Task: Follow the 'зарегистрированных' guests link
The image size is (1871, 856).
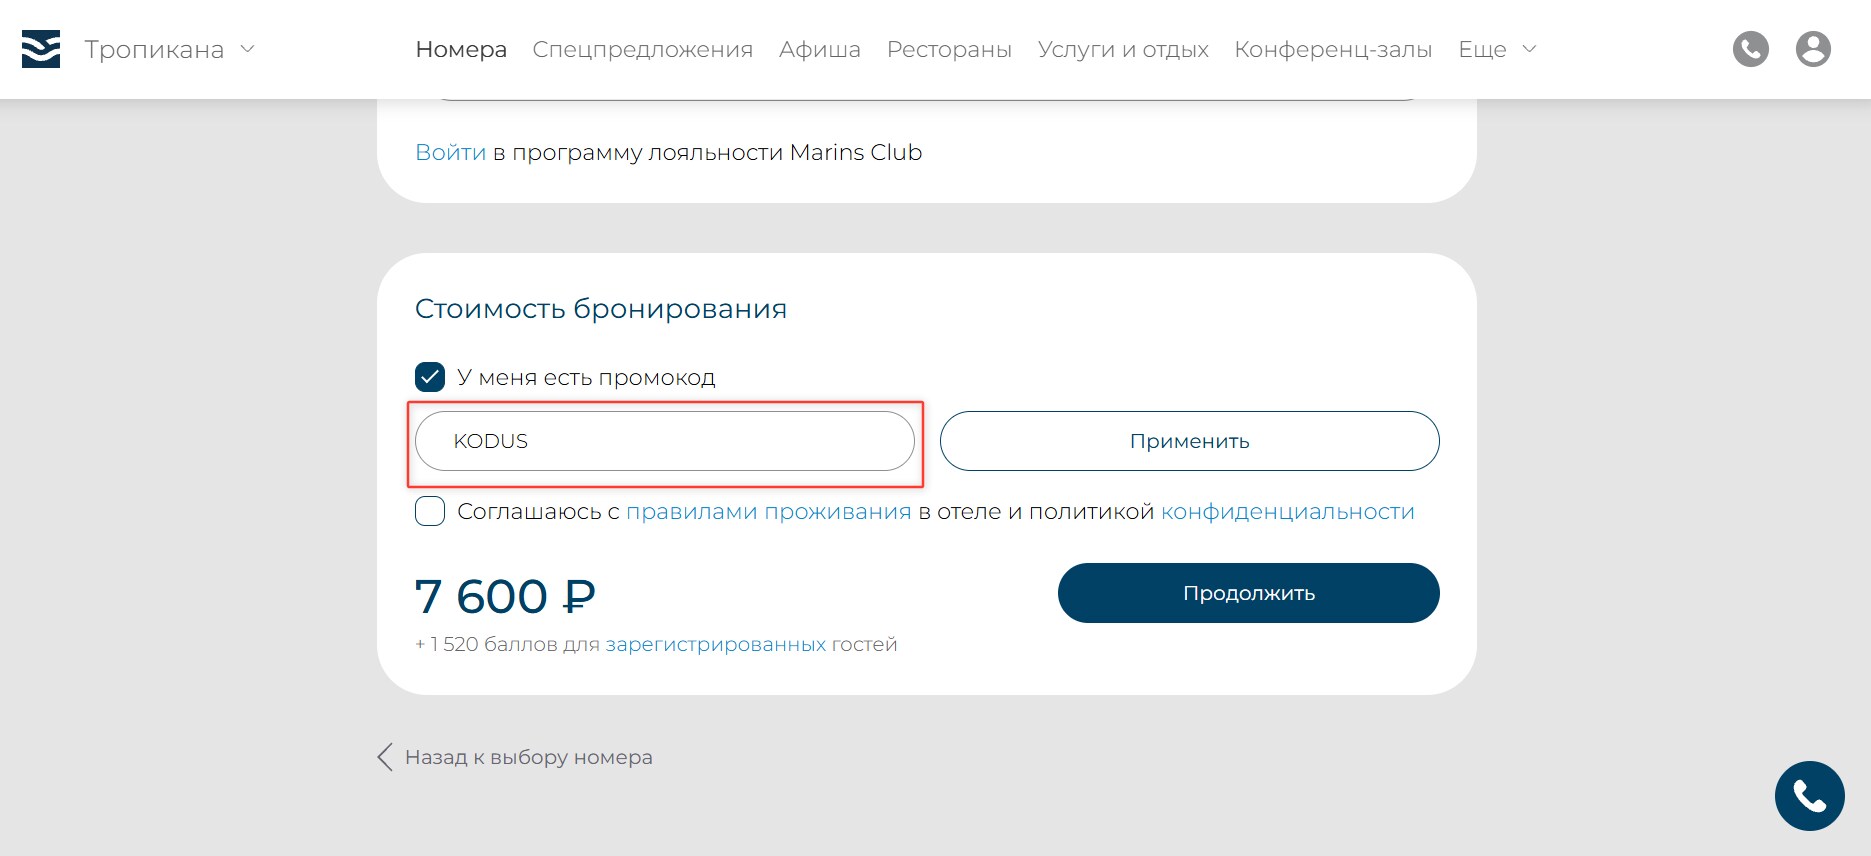Action: tap(716, 645)
